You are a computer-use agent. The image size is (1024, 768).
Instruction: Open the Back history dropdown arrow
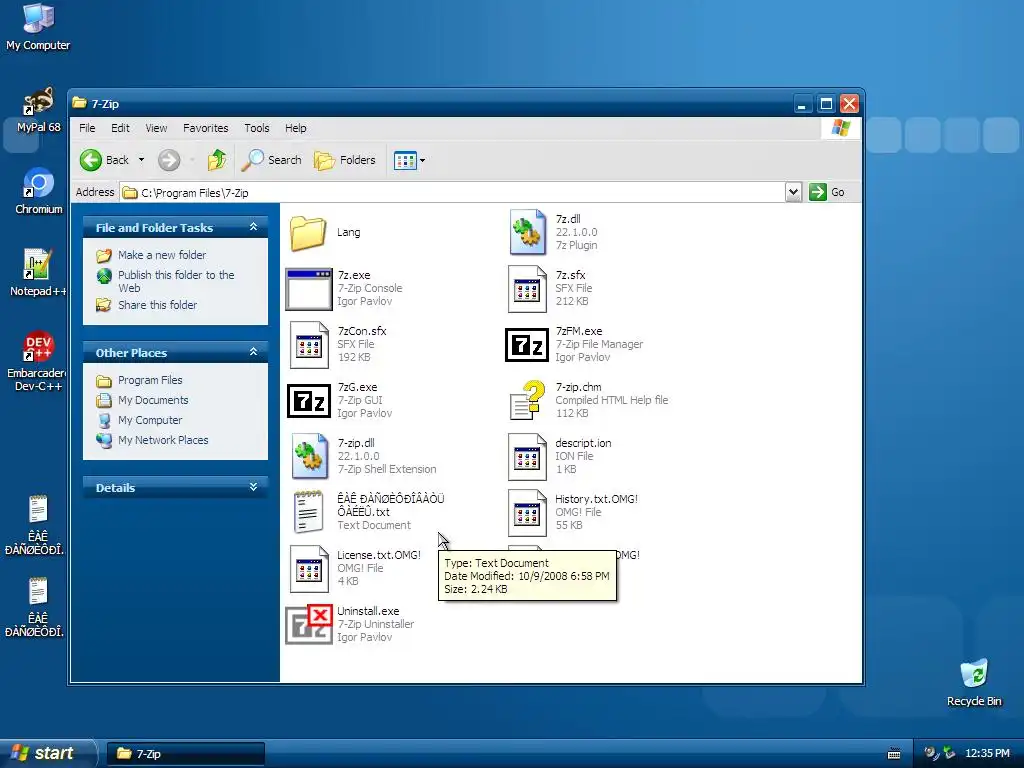tap(141, 160)
